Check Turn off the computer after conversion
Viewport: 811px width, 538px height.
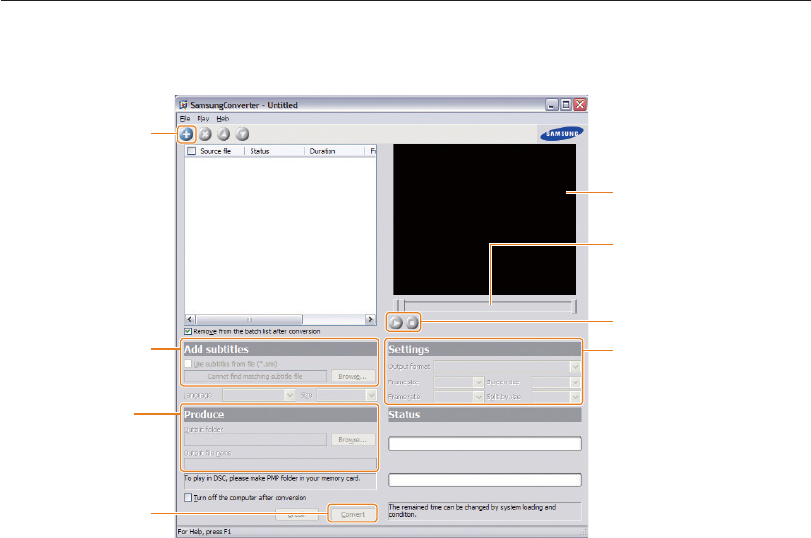[x=188, y=497]
